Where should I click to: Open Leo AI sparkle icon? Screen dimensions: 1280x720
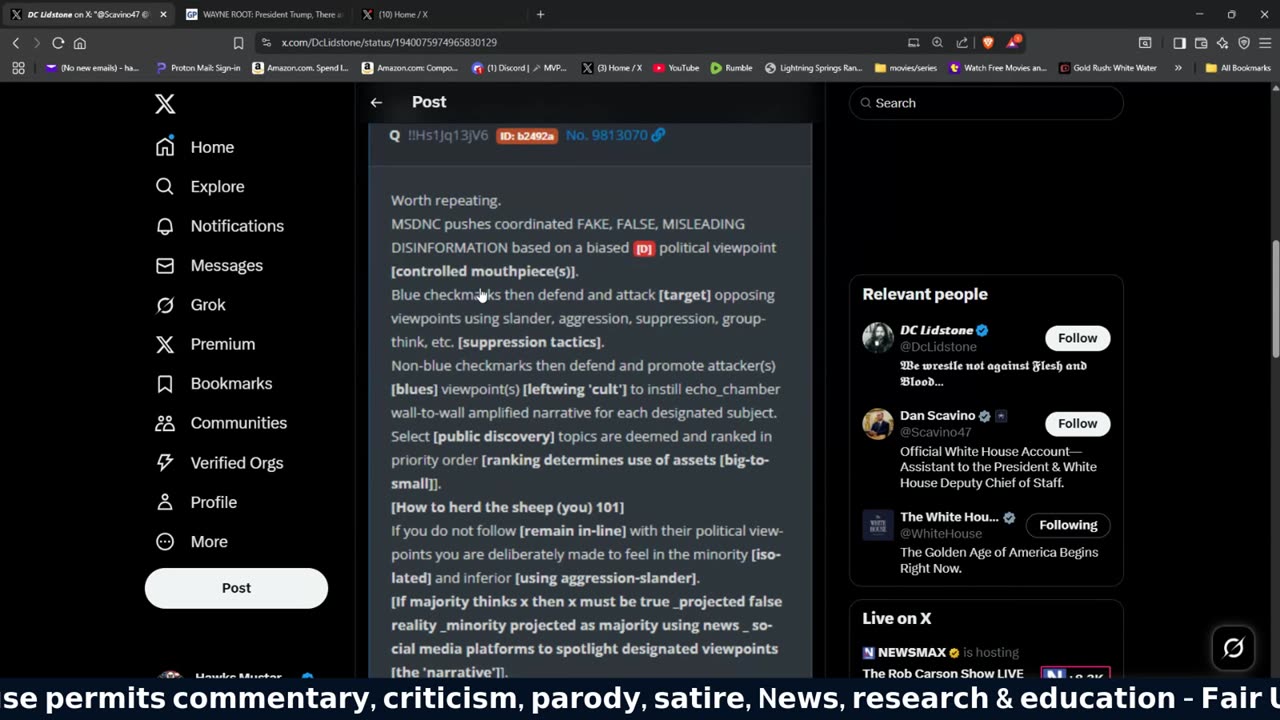pos(1222,43)
